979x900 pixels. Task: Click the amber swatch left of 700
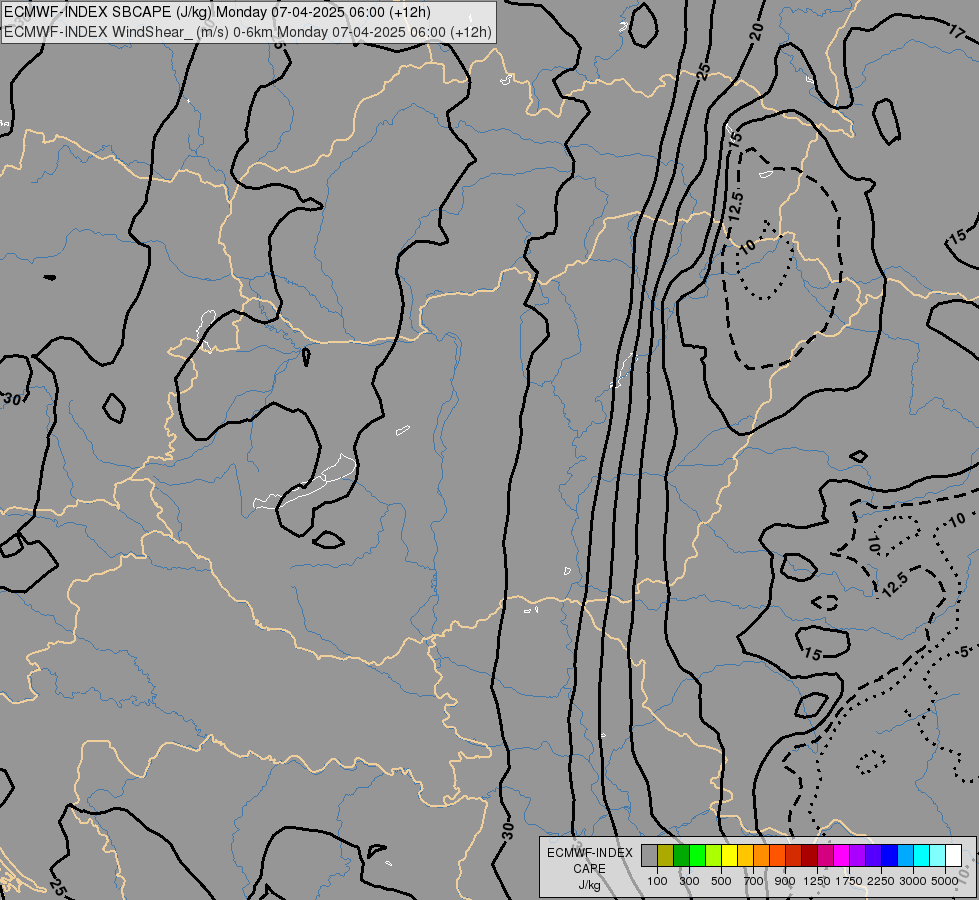pyautogui.click(x=745, y=856)
